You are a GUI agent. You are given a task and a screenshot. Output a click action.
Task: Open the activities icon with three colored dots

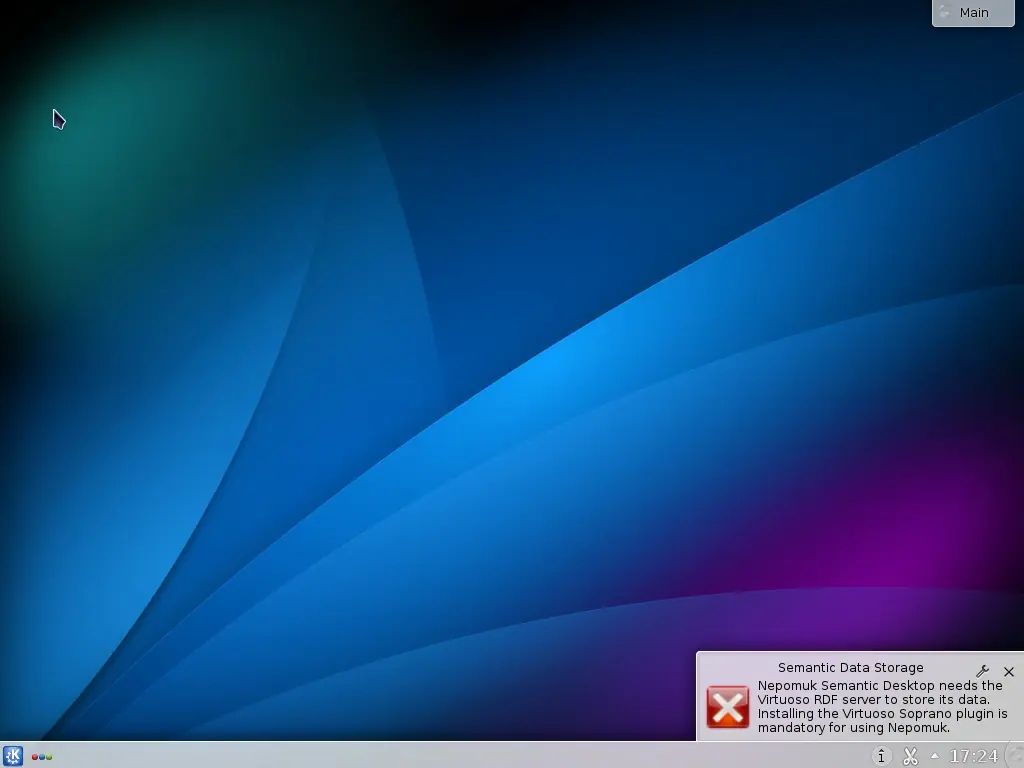[42, 757]
